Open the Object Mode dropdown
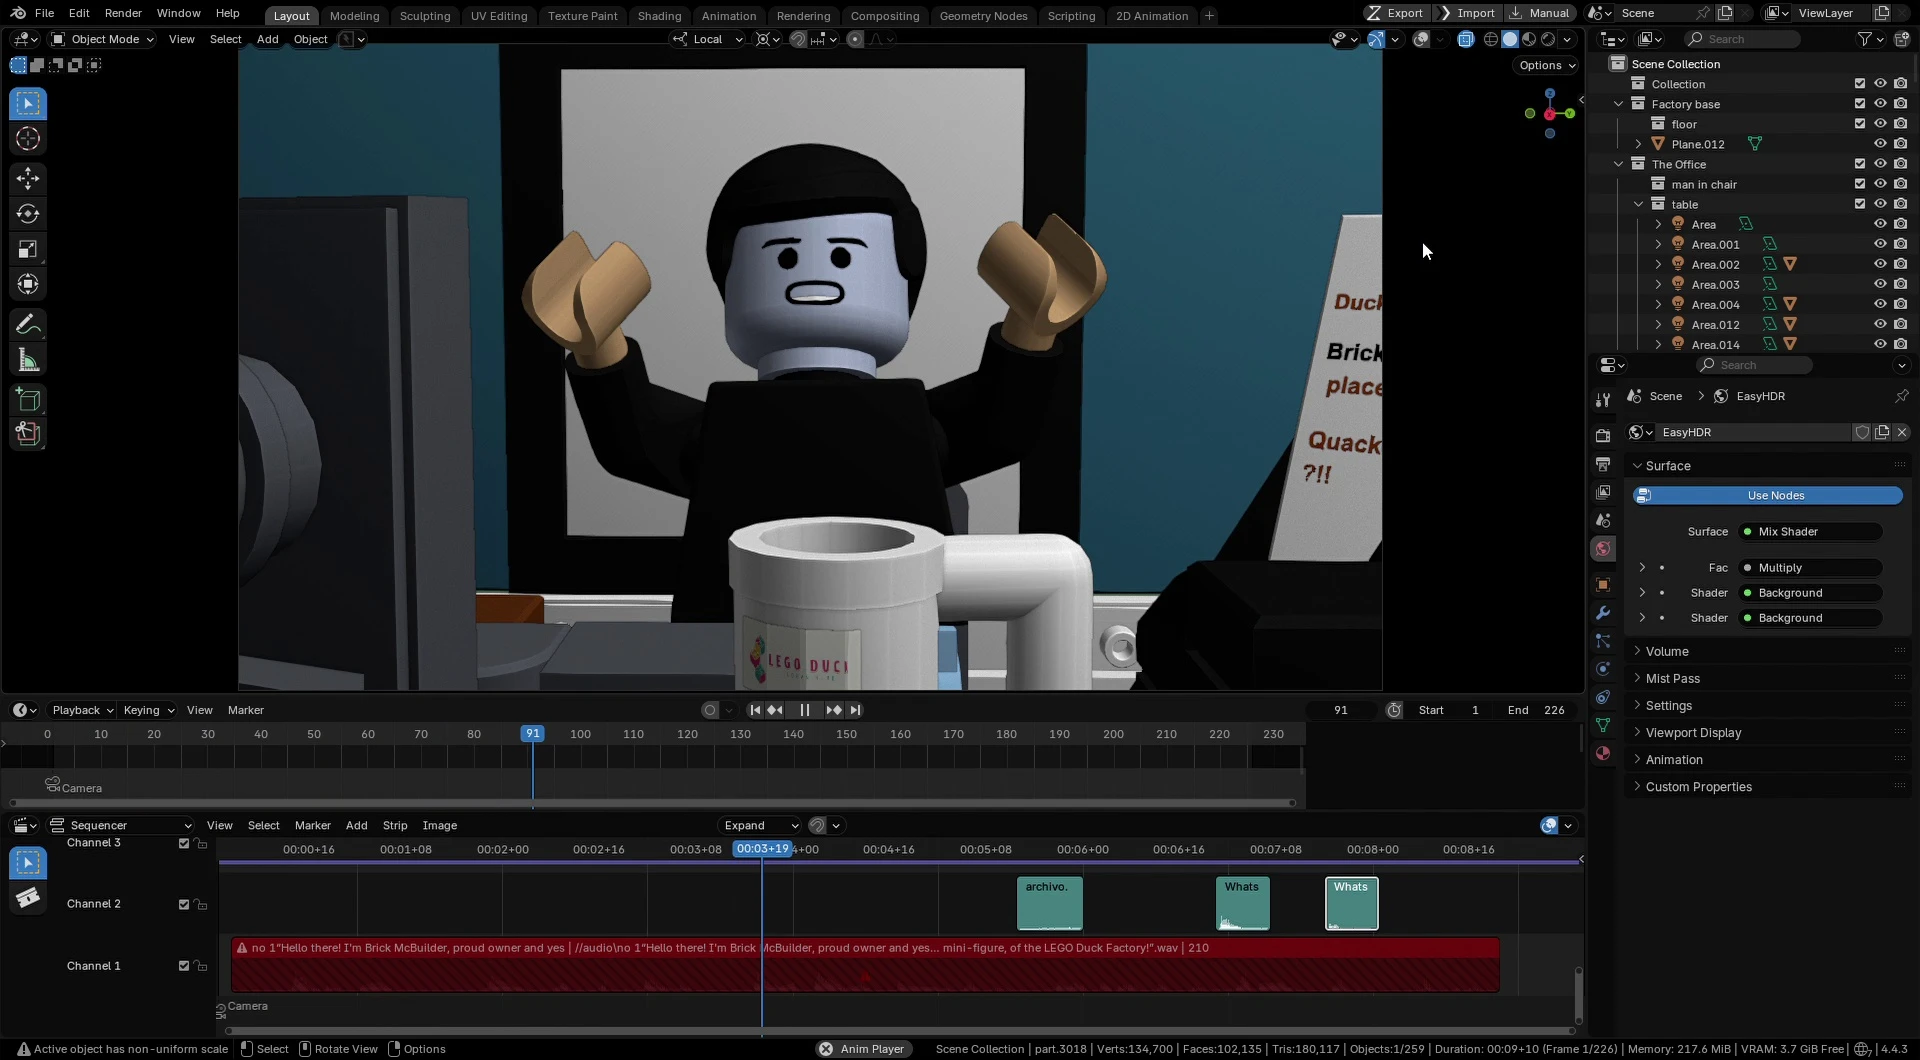Screen dimensions: 1920x1060 pyautogui.click(x=103, y=39)
